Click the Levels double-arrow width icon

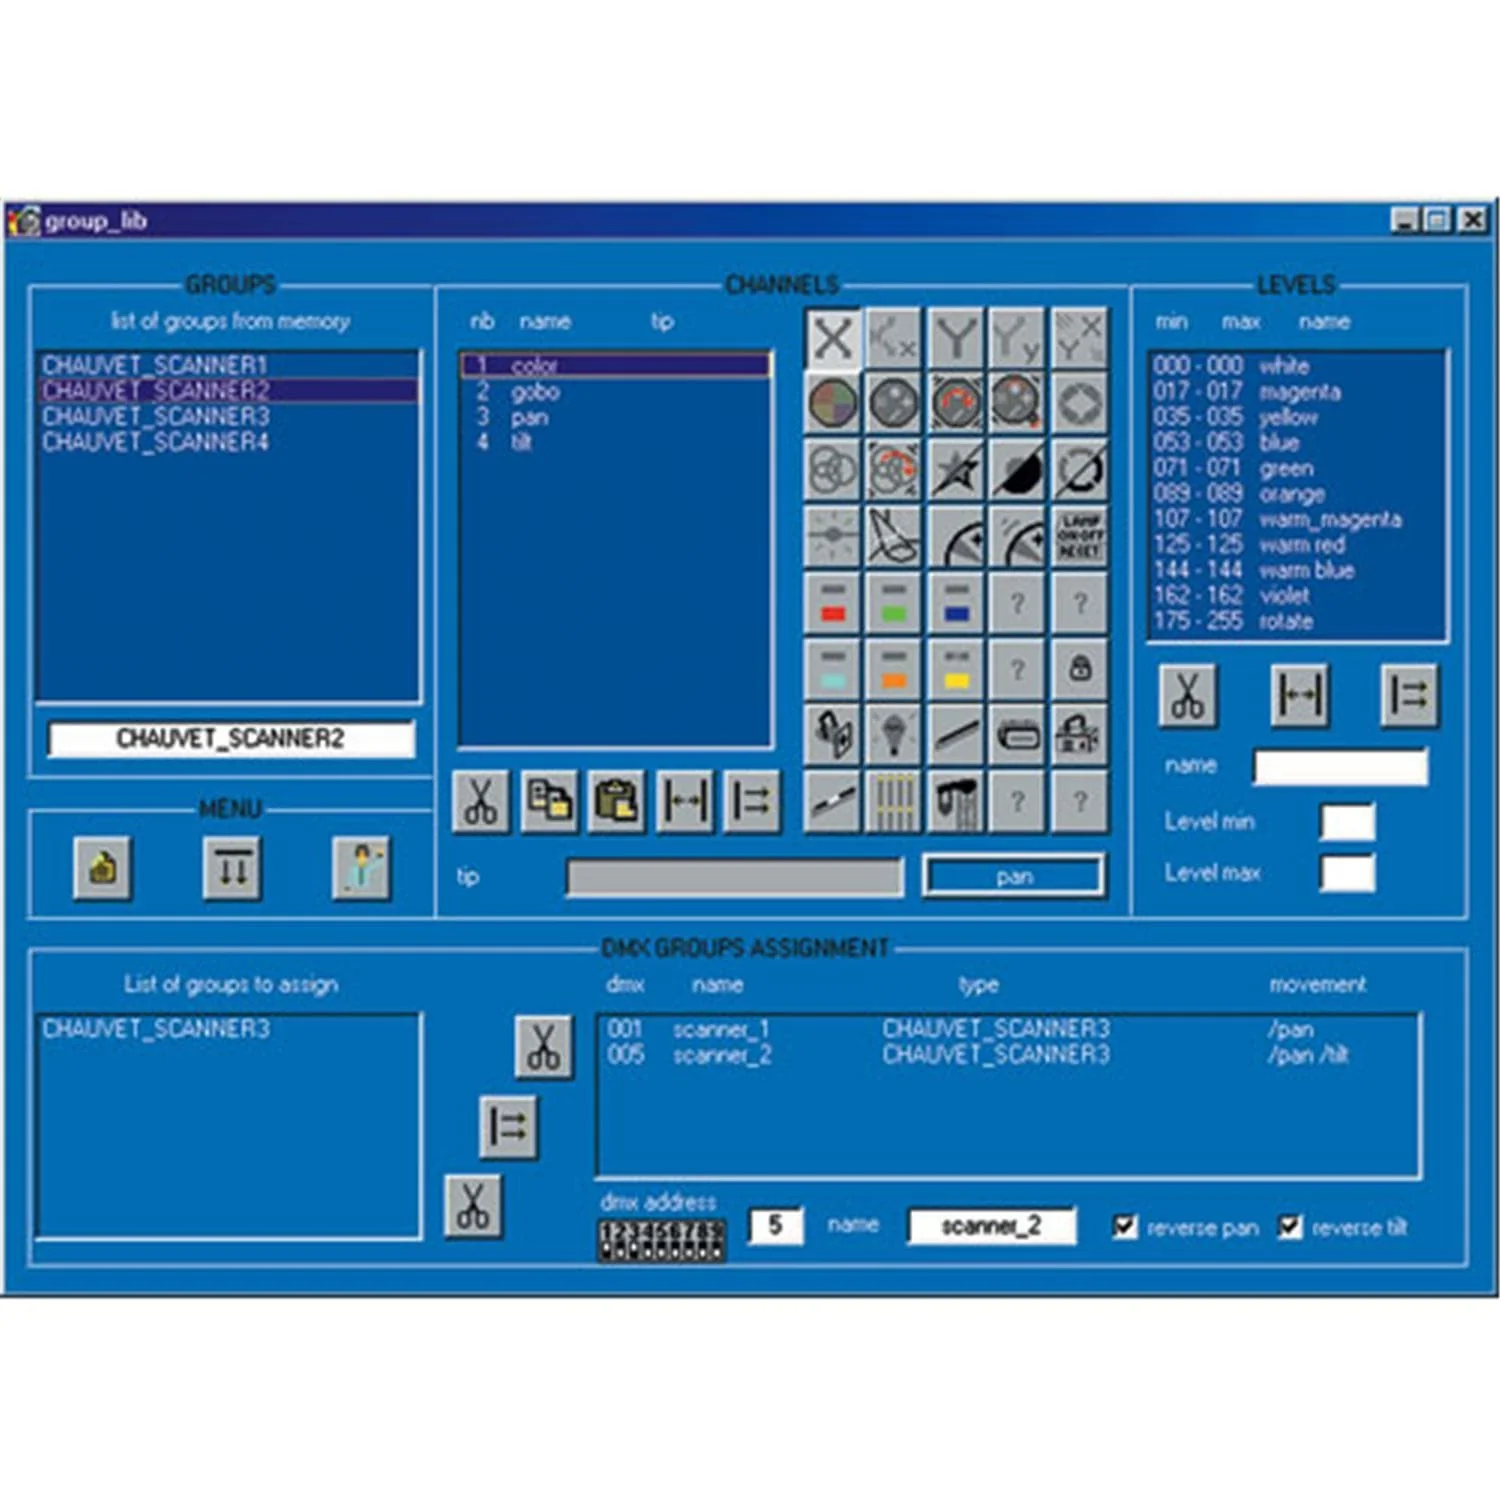(x=1299, y=694)
